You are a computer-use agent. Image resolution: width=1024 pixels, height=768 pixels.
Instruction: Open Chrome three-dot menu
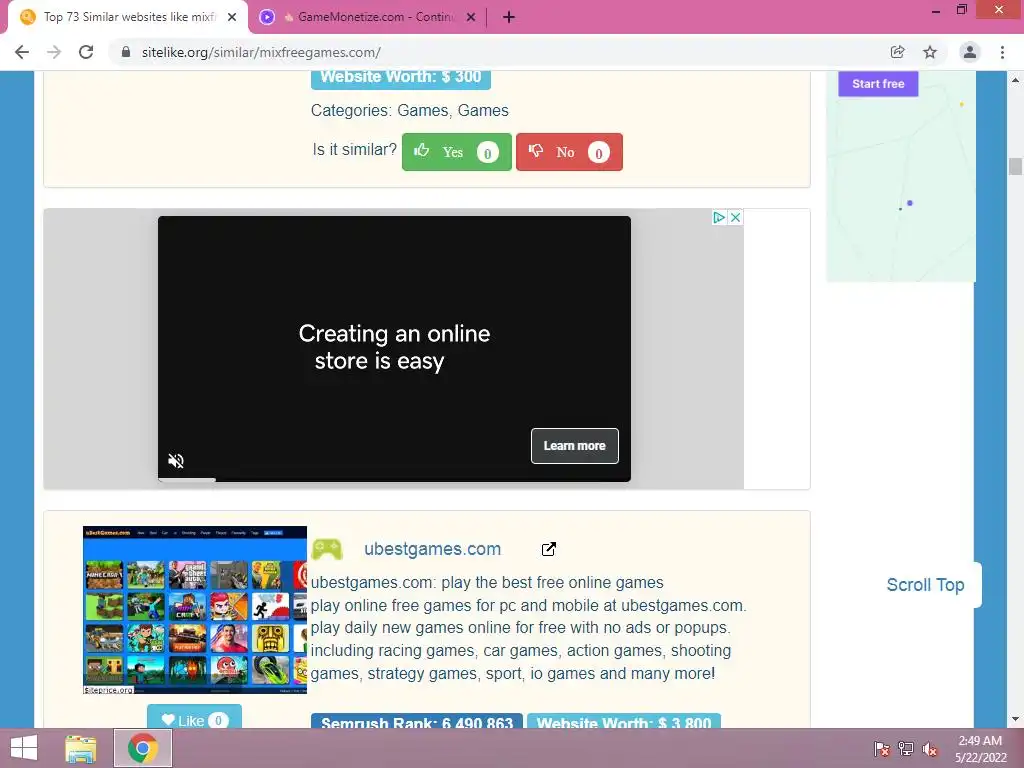(1002, 52)
